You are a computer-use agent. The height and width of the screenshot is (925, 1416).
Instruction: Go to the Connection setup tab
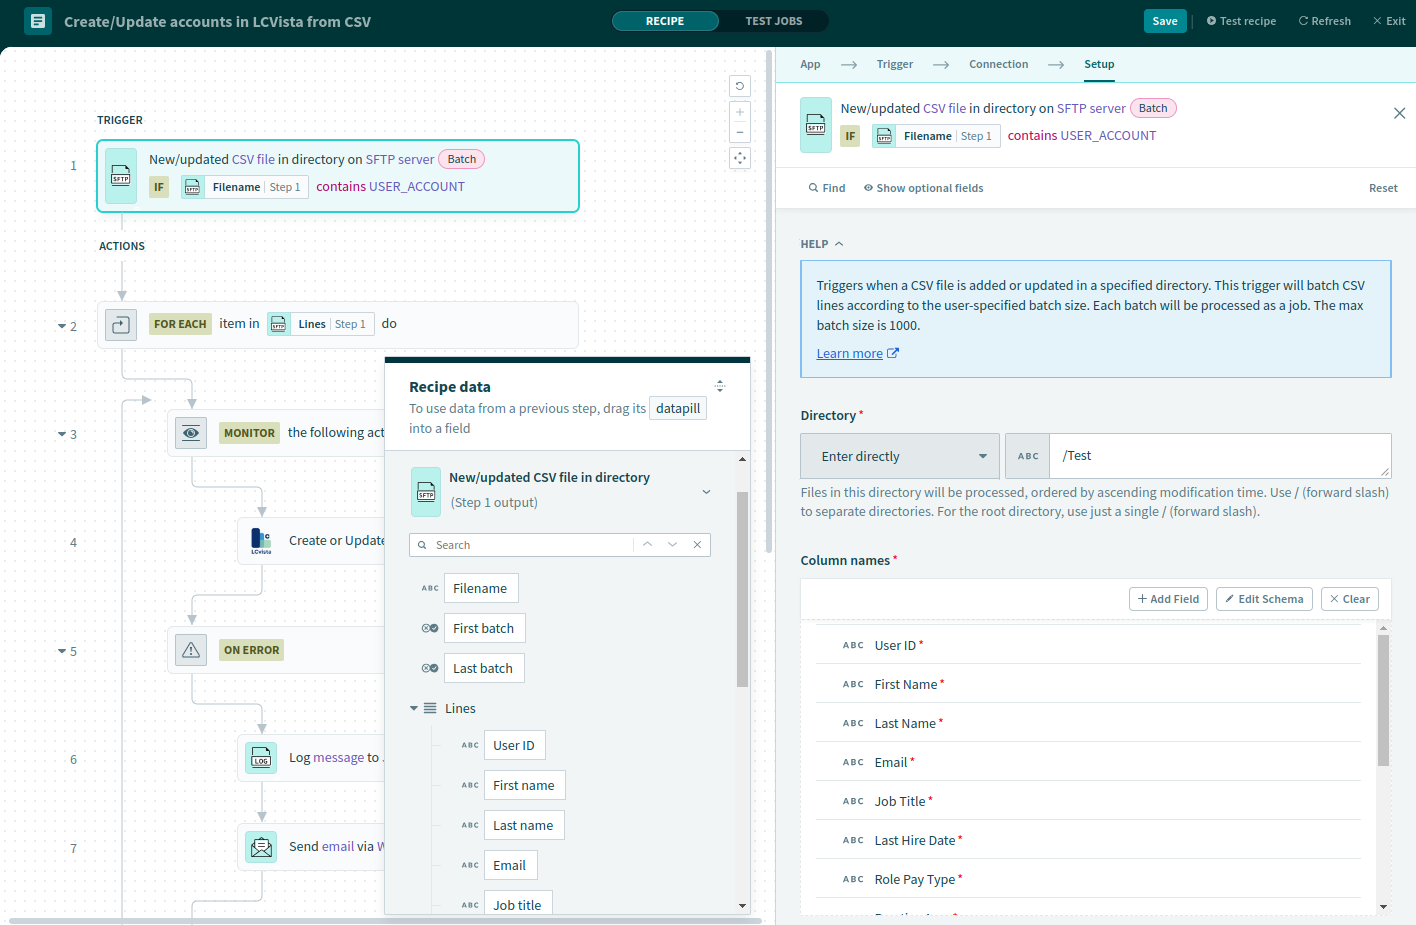pyautogui.click(x=998, y=64)
